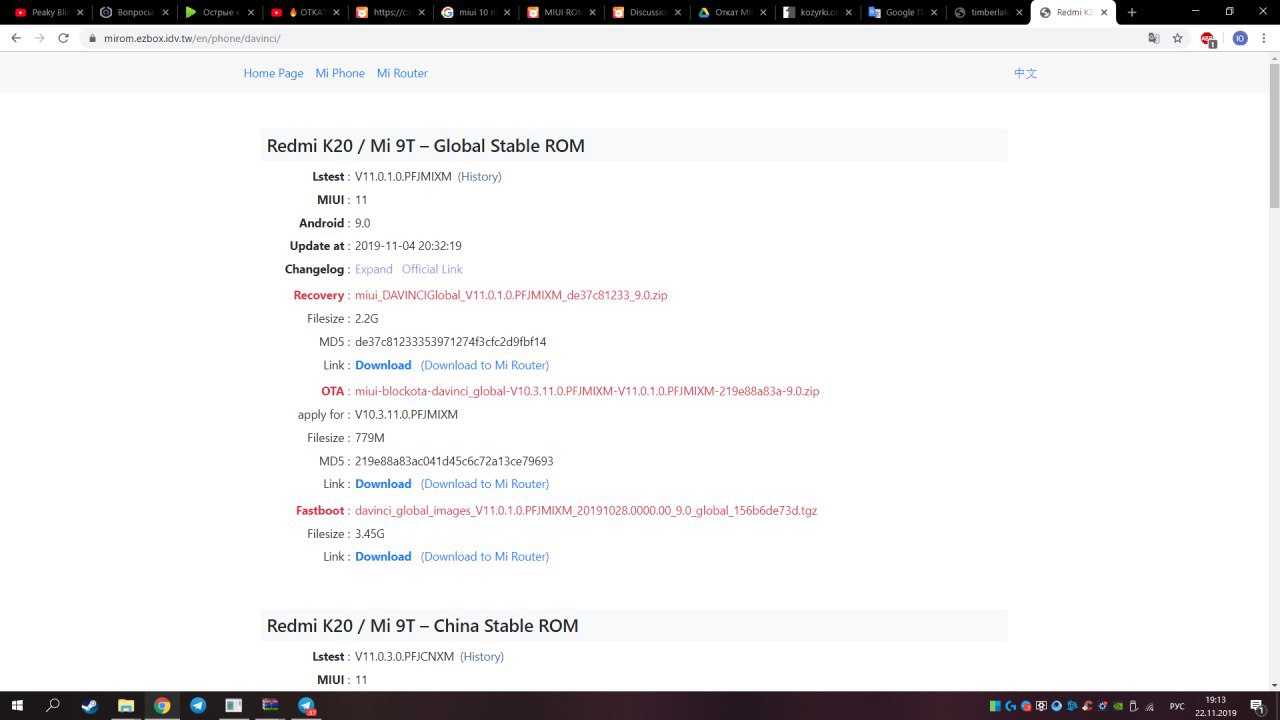Download the 3.45G Fastboot image
Image resolution: width=1280 pixels, height=720 pixels.
point(383,556)
